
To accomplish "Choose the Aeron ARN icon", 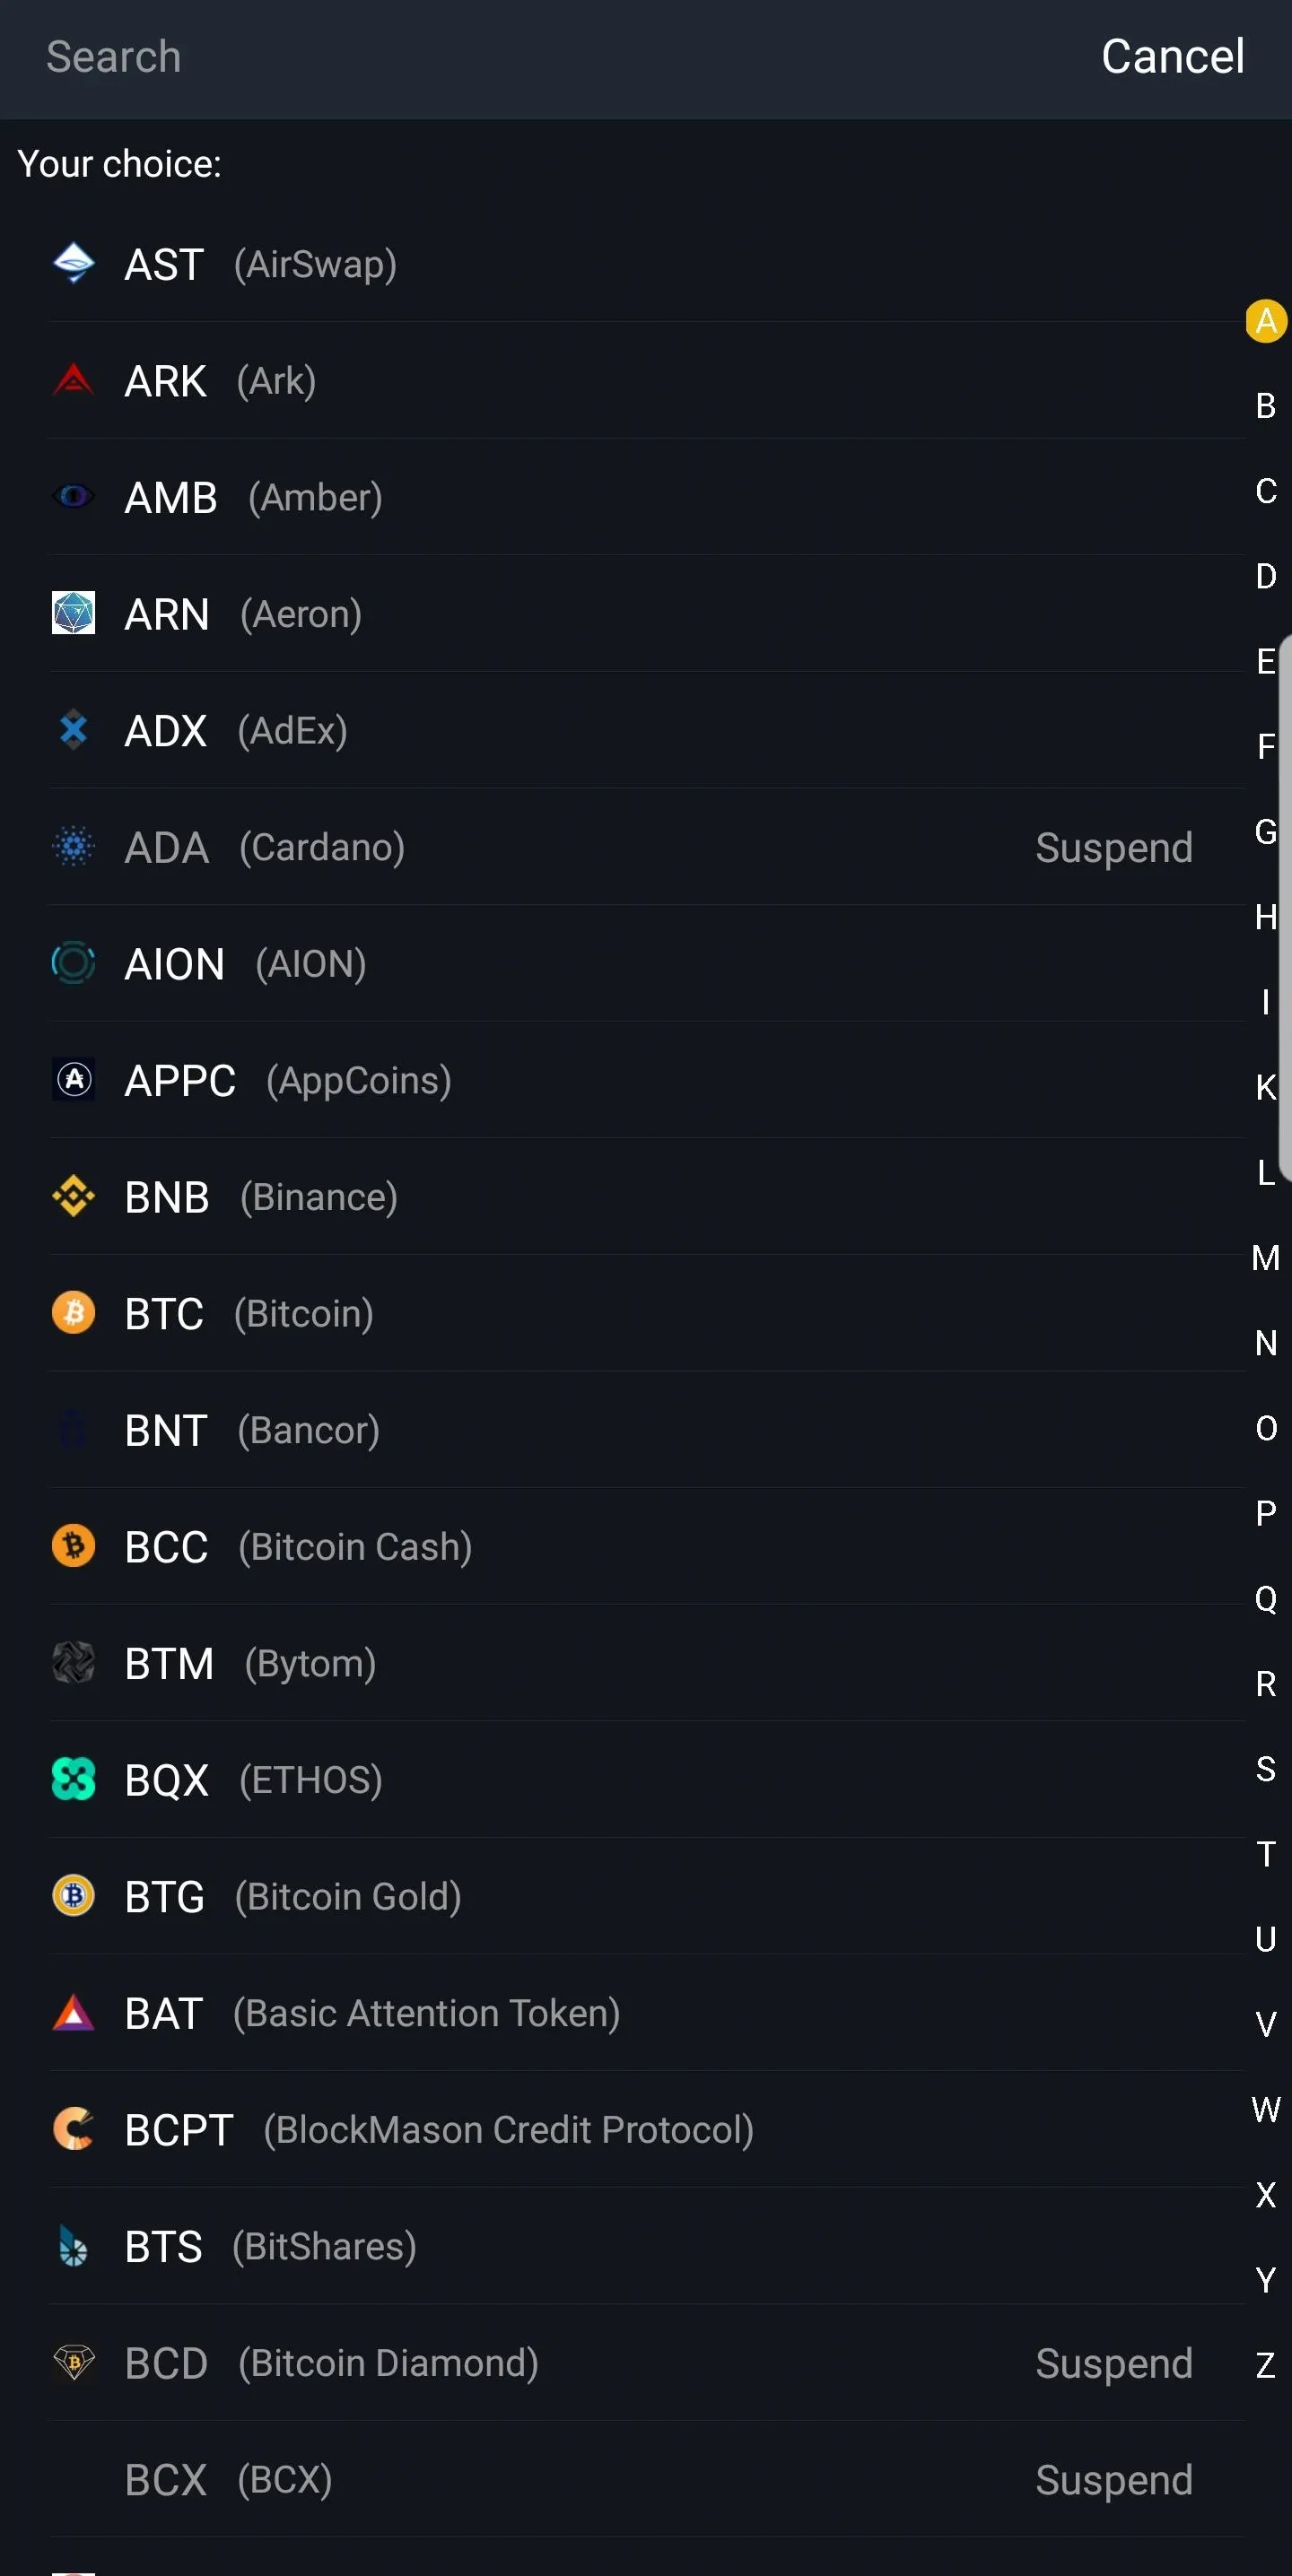I will [73, 614].
